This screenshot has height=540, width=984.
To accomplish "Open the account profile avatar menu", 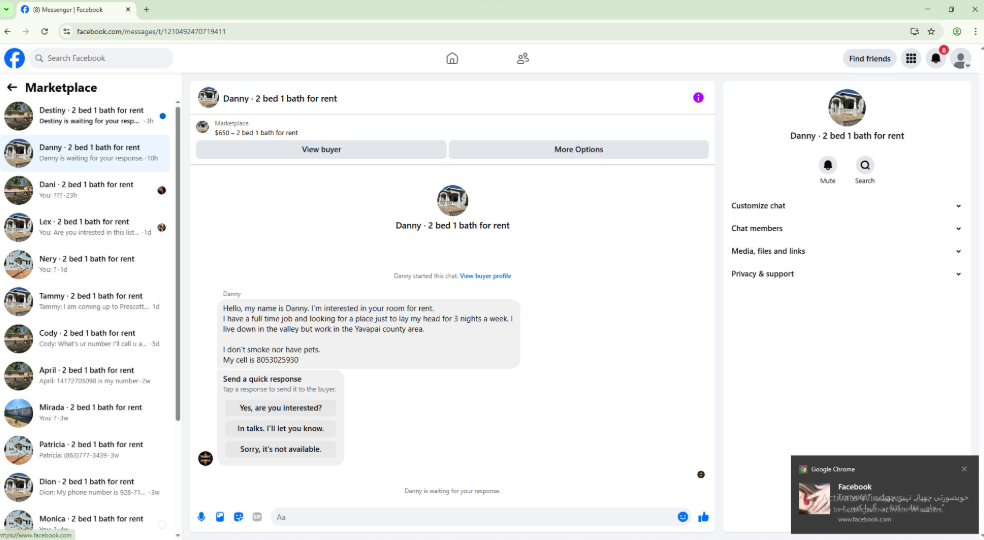I will pos(960,58).
